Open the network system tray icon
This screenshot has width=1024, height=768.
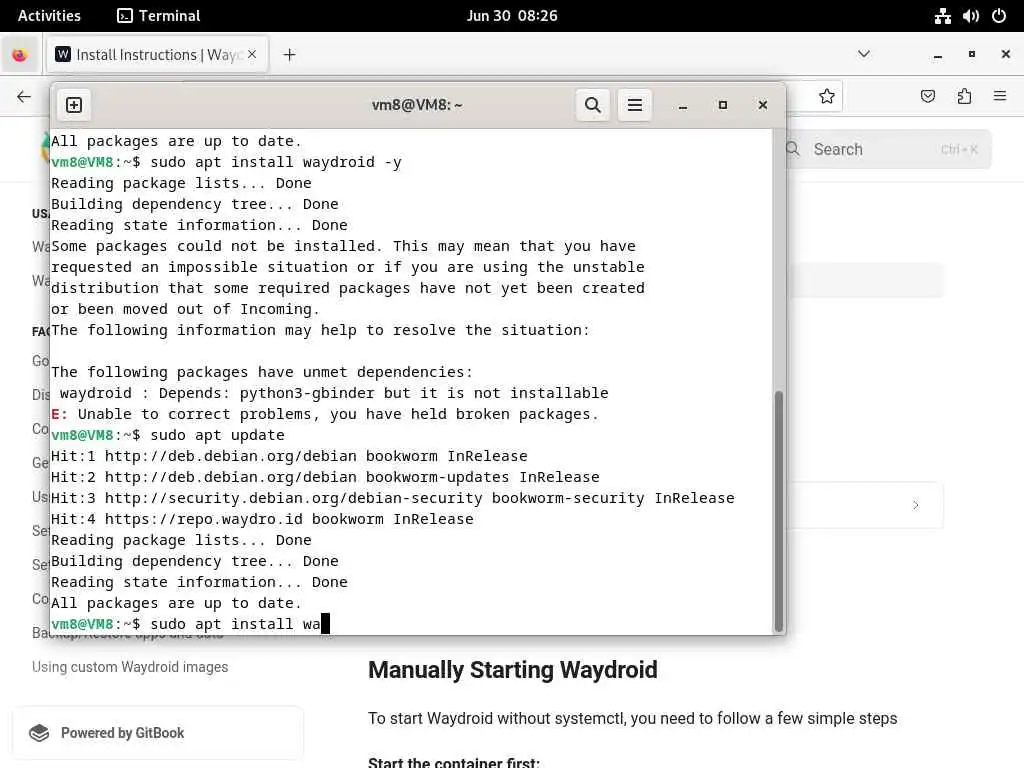942,16
